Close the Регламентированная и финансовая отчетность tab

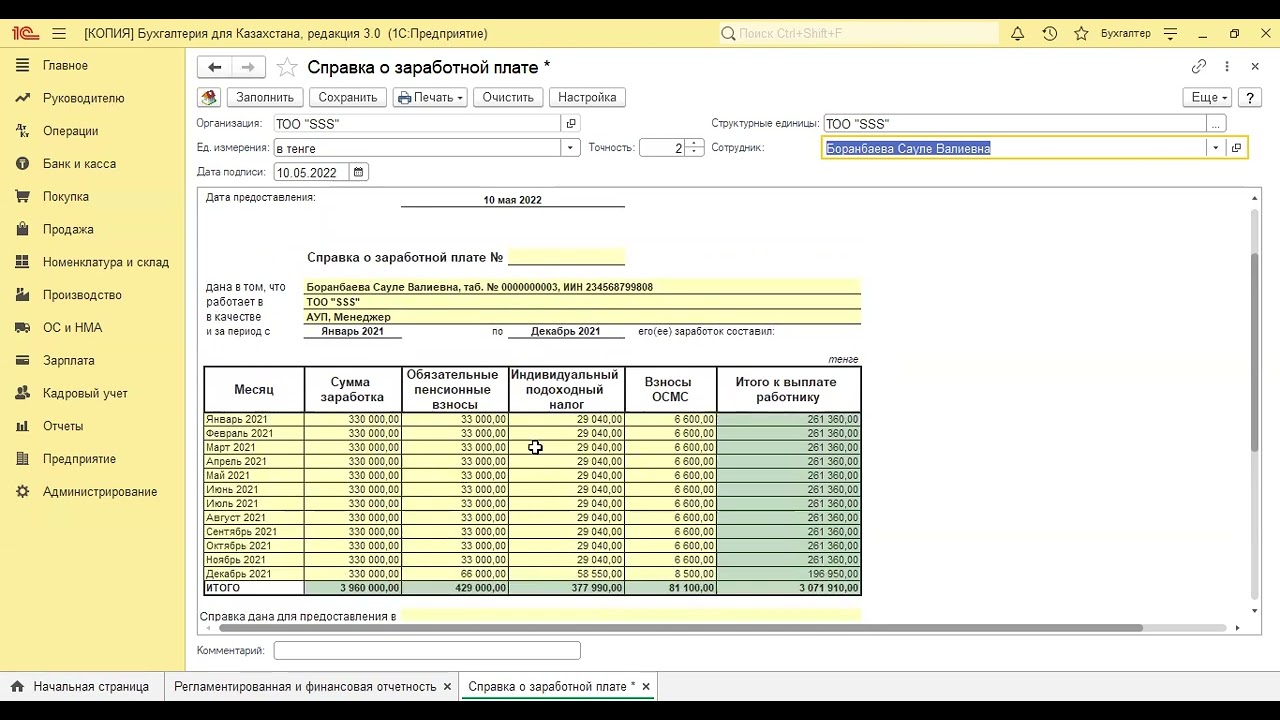[447, 687]
